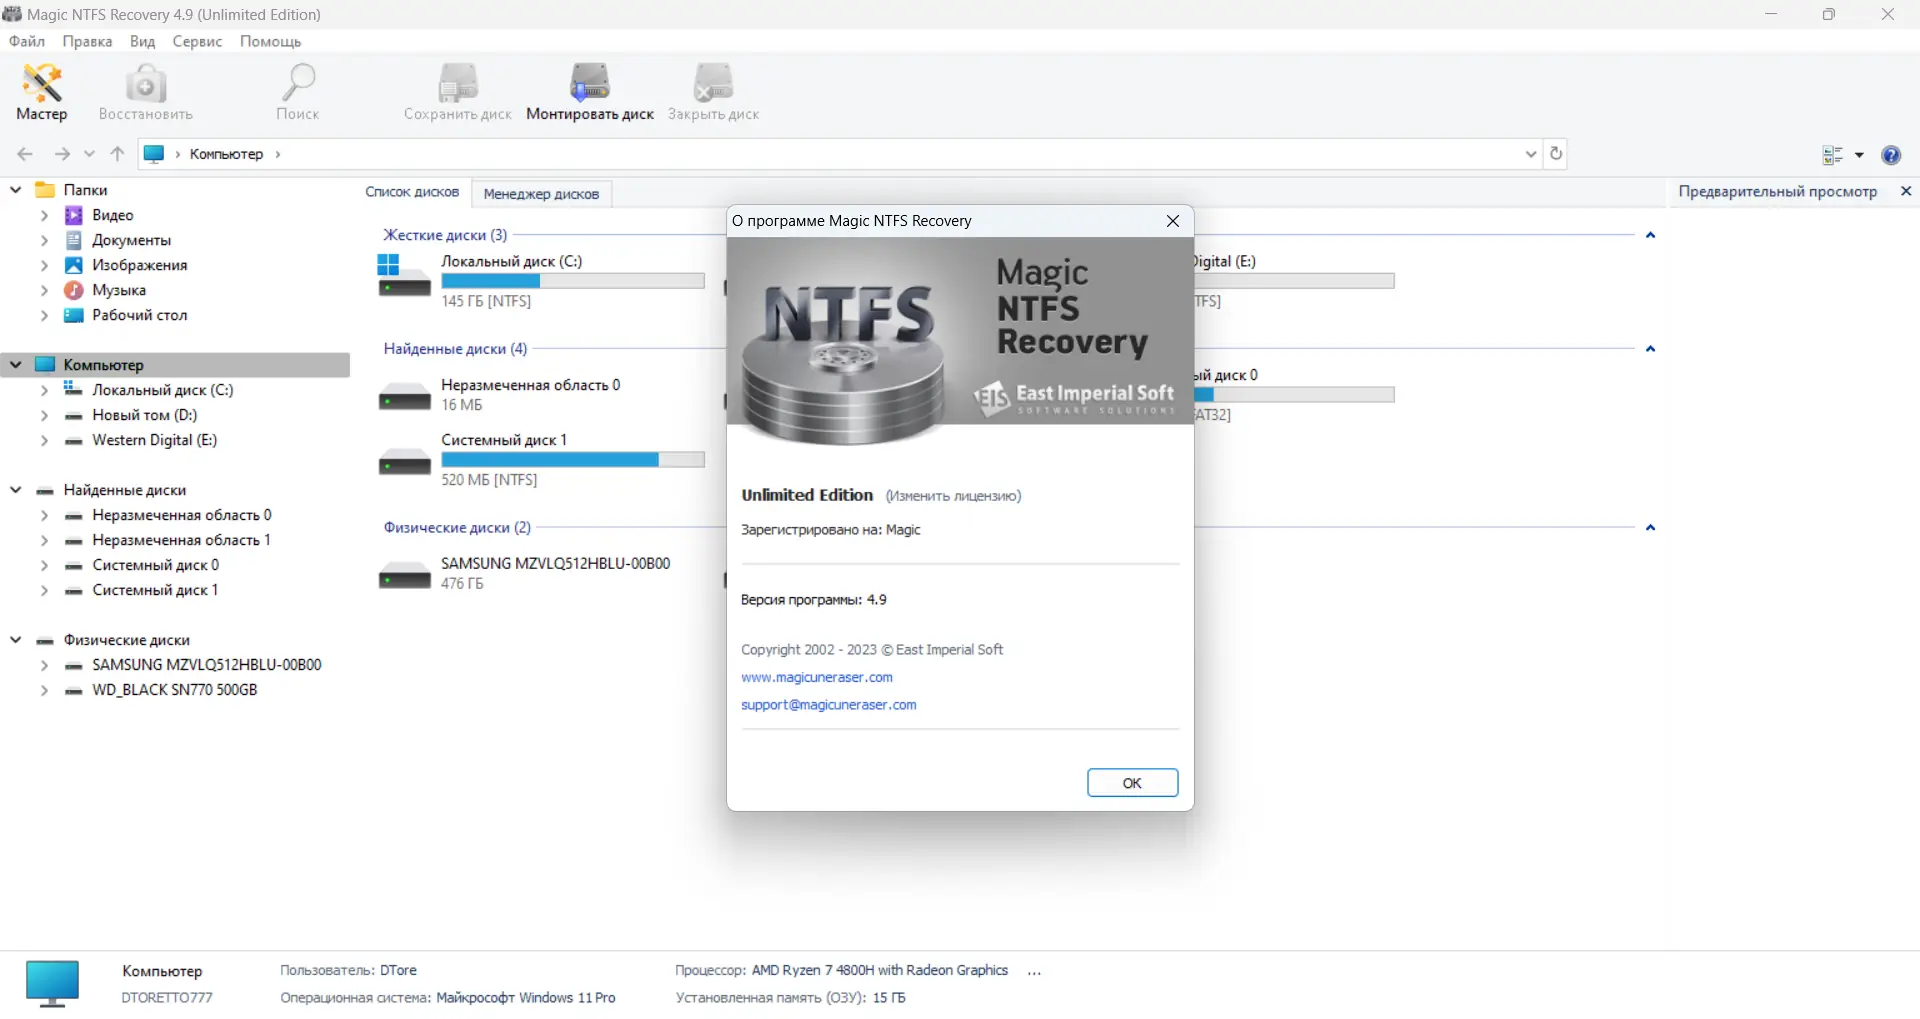Collapse the Жесткие диски section arrow
This screenshot has width=1920, height=1019.
tap(1651, 235)
